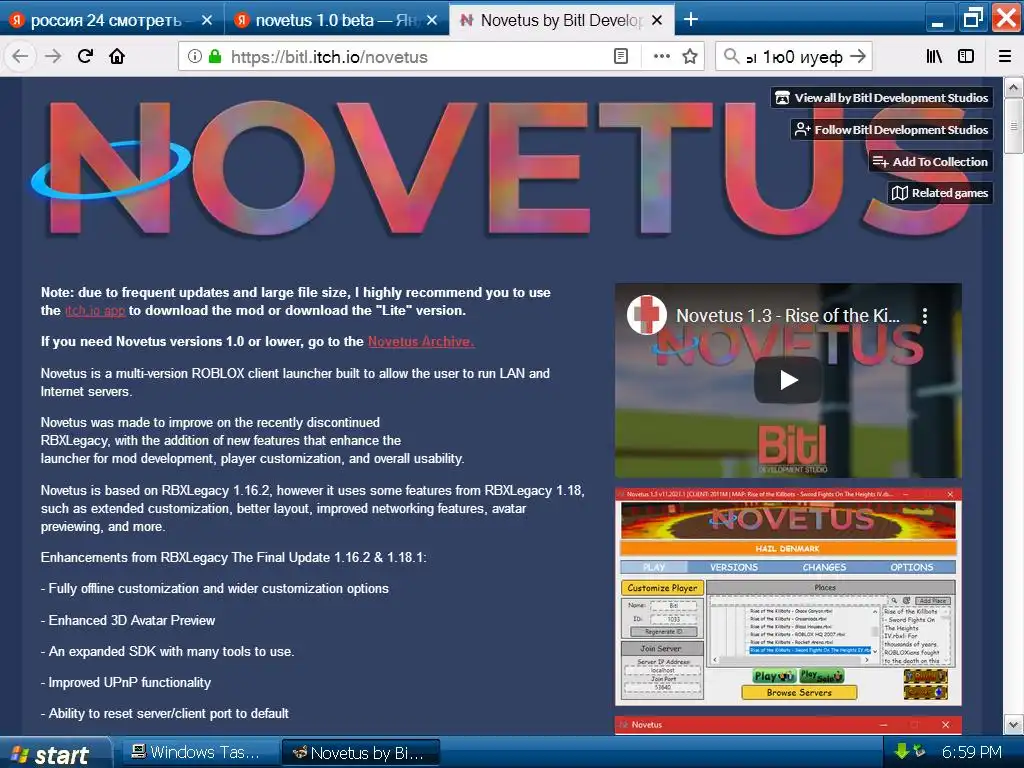Click text '- Enhanced 3D Avatar Preview'
Viewport: 1024px width, 768px height.
128,620
